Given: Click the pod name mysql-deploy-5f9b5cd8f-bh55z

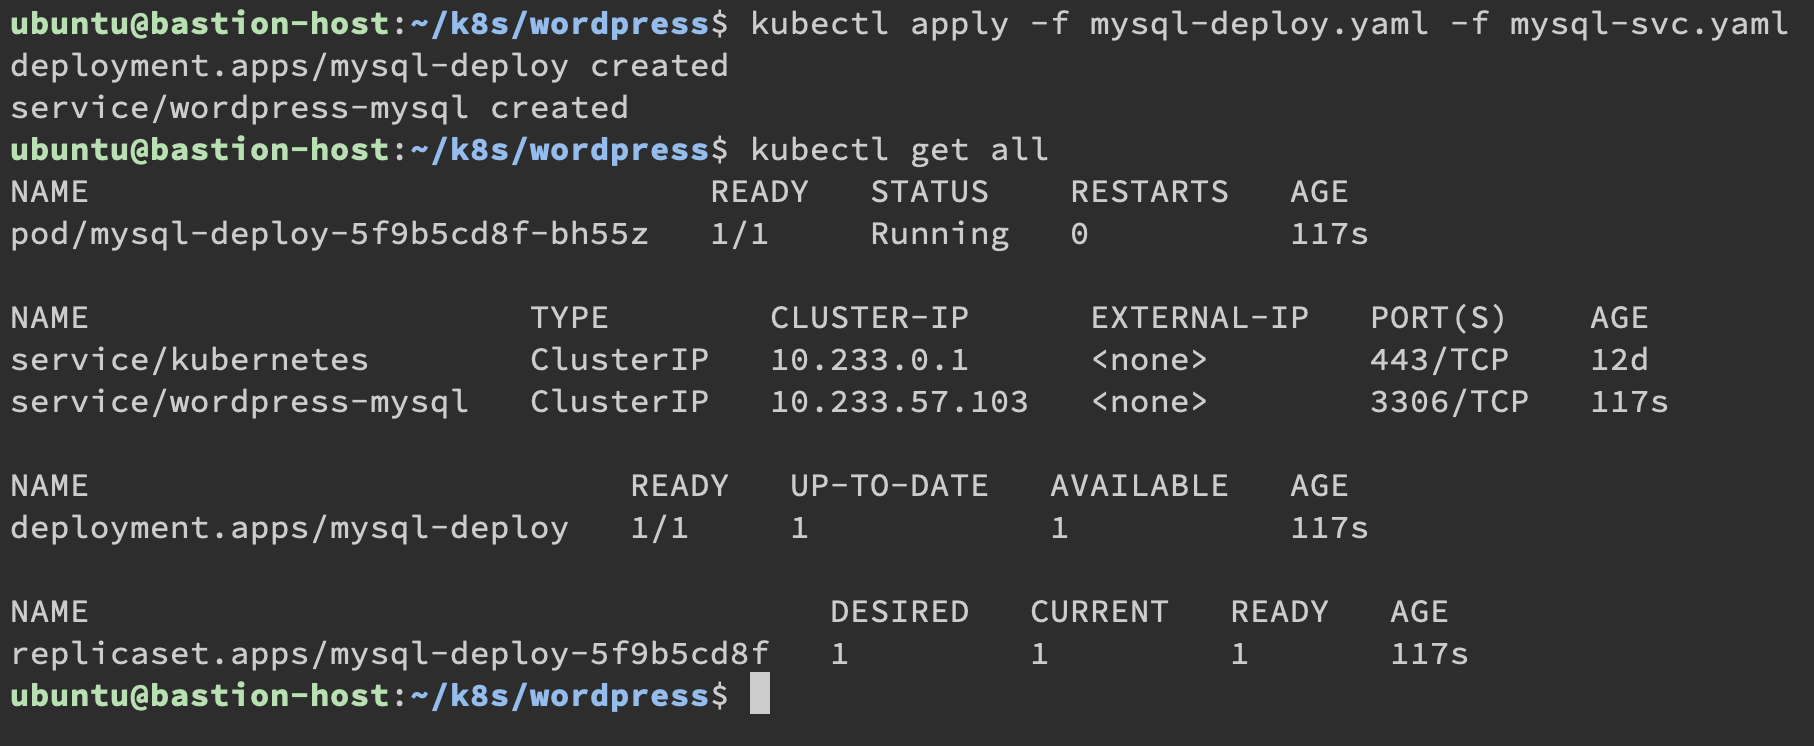Looking at the screenshot, I should [x=329, y=234].
